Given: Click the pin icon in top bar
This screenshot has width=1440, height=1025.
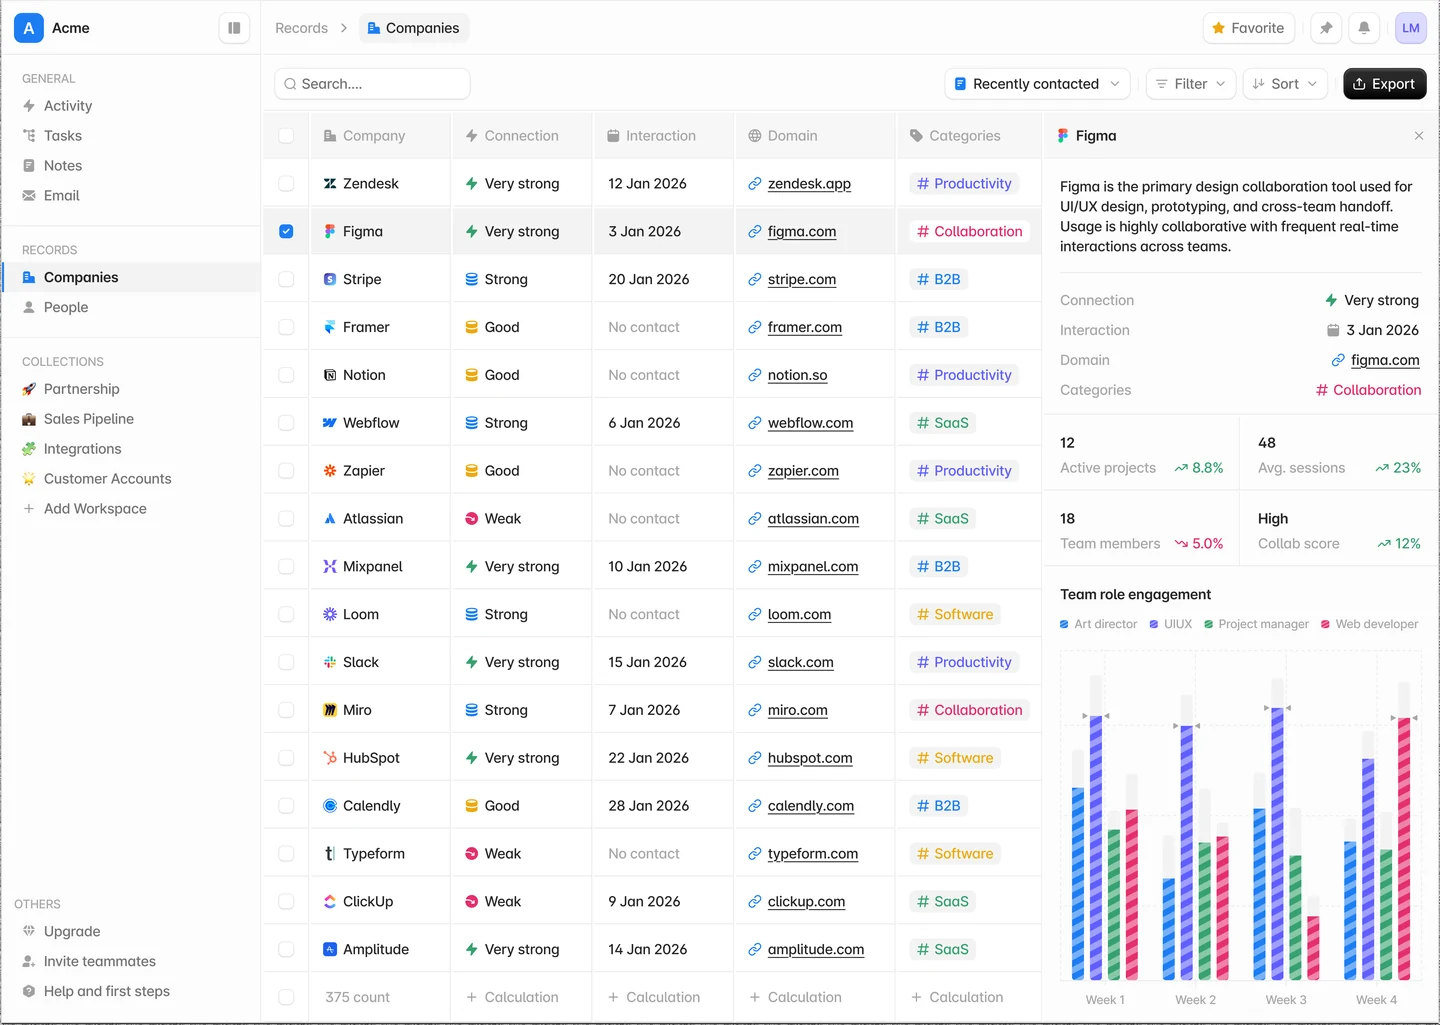Looking at the screenshot, I should click(1326, 28).
